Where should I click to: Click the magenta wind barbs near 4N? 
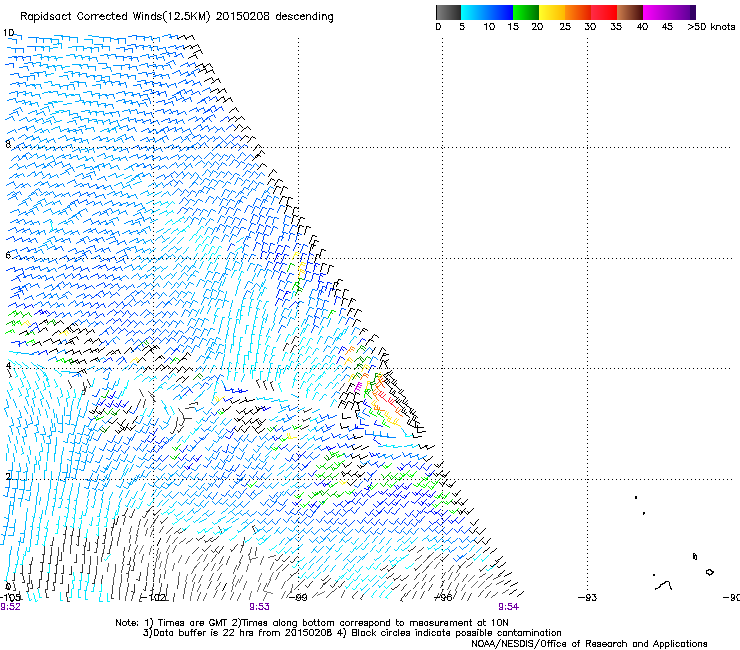click(x=358, y=387)
